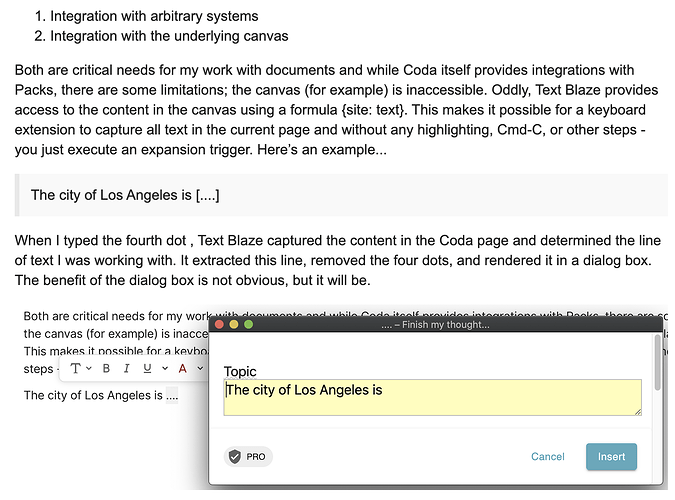675x500 pixels.
Task: Minimize the dialog using the yellow button
Action: point(234,324)
